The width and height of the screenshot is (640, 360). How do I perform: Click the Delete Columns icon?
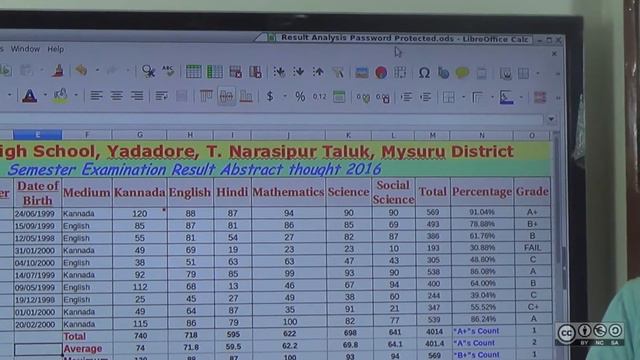pyautogui.click(x=256, y=72)
